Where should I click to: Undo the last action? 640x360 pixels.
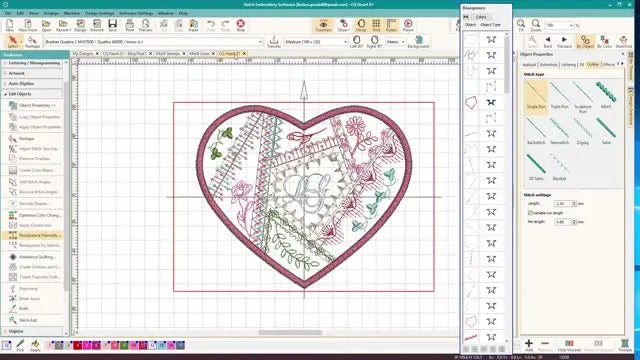pyautogui.click(x=211, y=25)
